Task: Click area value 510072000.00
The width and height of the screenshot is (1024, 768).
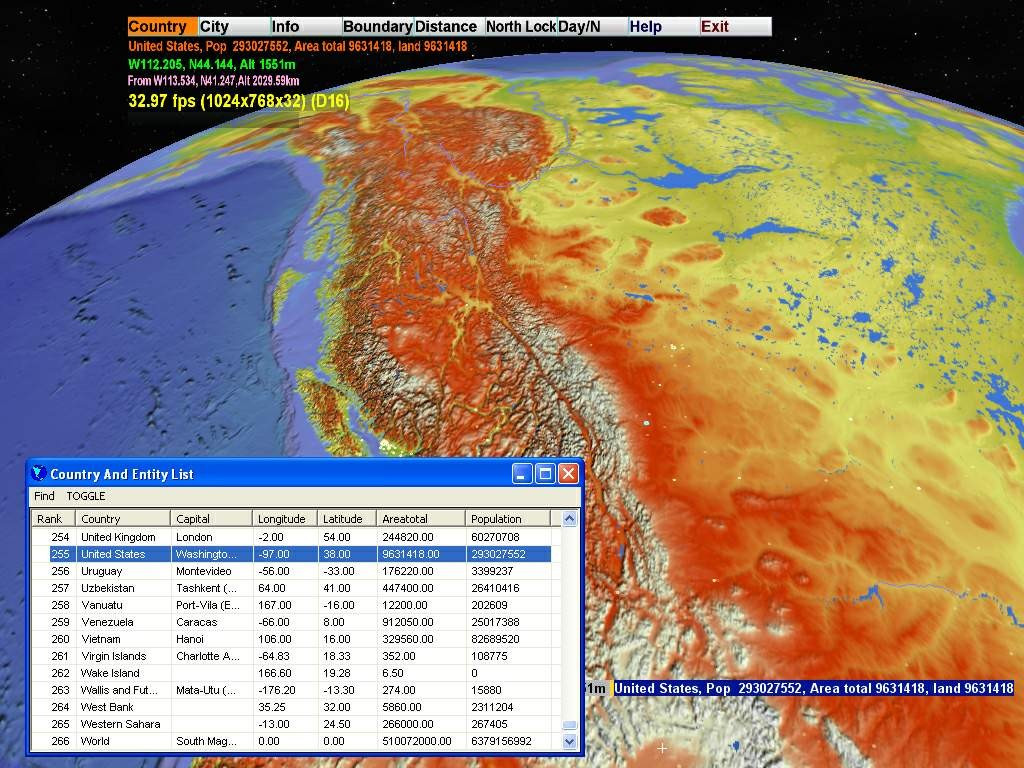Action: tap(417, 741)
